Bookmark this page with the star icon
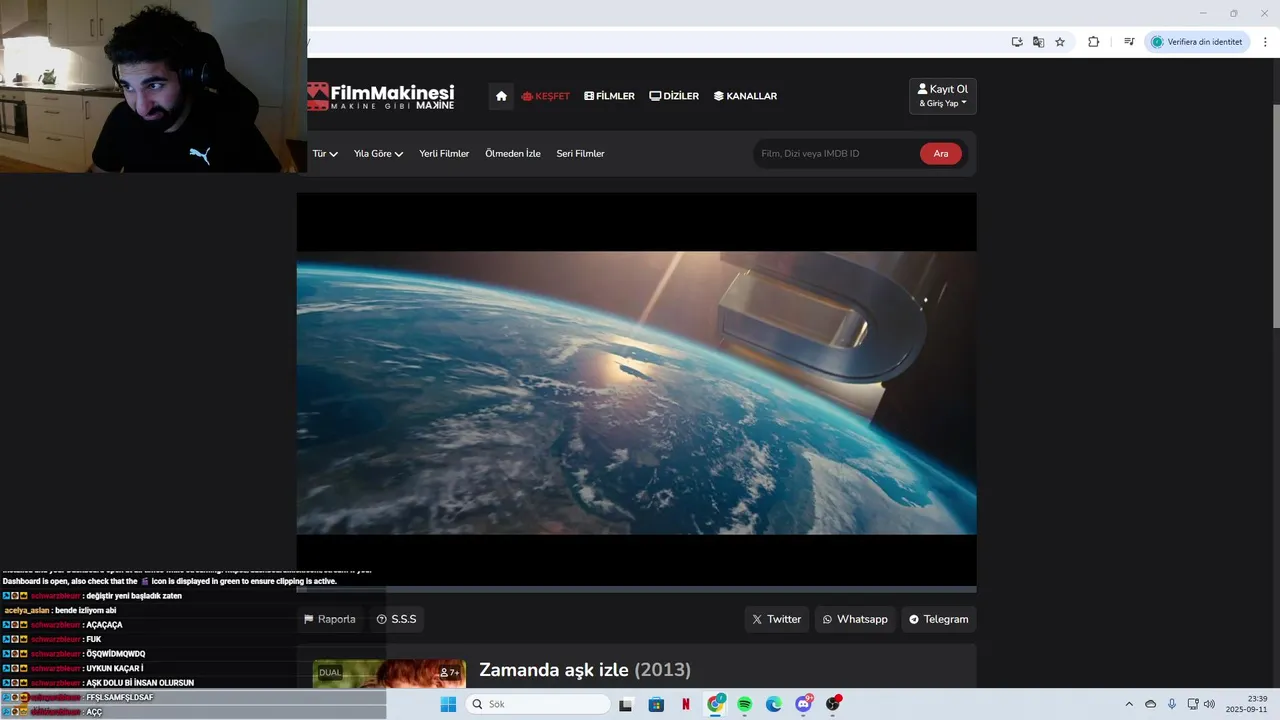 click(1060, 42)
